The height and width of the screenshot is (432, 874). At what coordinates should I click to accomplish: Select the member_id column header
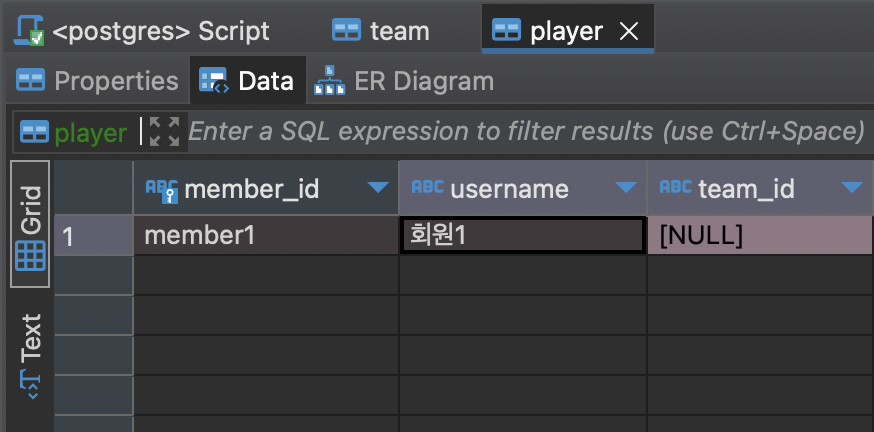coord(265,188)
